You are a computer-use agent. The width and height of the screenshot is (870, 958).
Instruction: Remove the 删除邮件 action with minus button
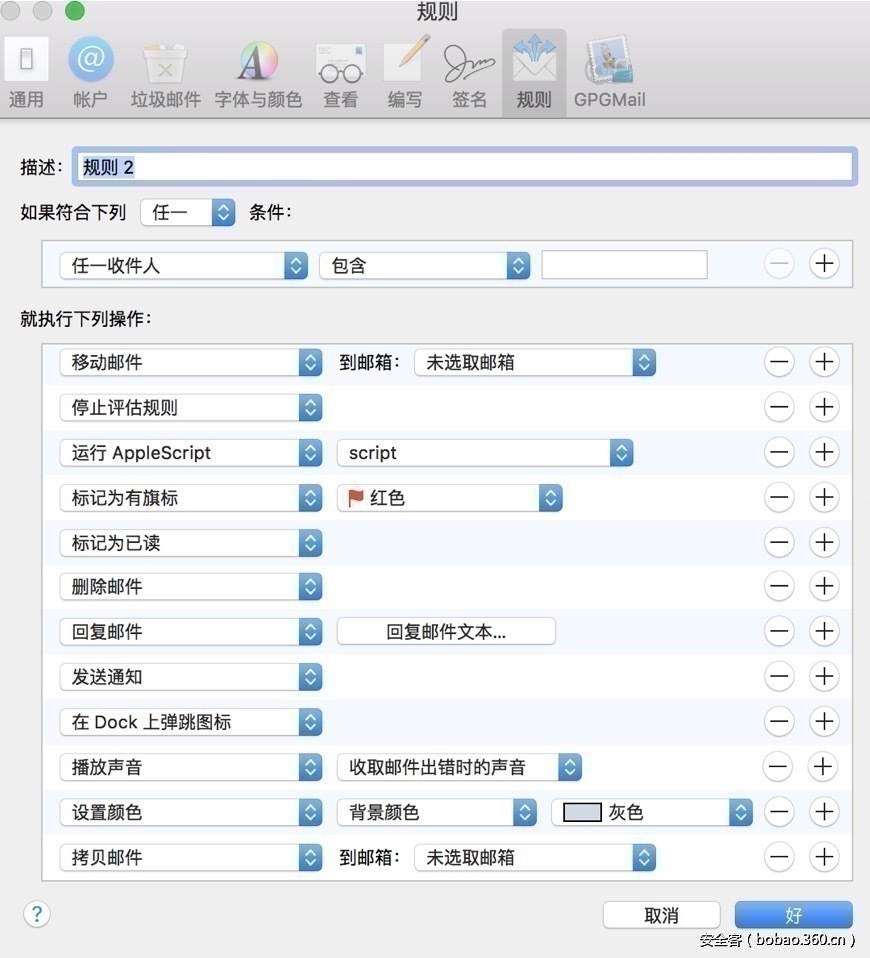[779, 586]
